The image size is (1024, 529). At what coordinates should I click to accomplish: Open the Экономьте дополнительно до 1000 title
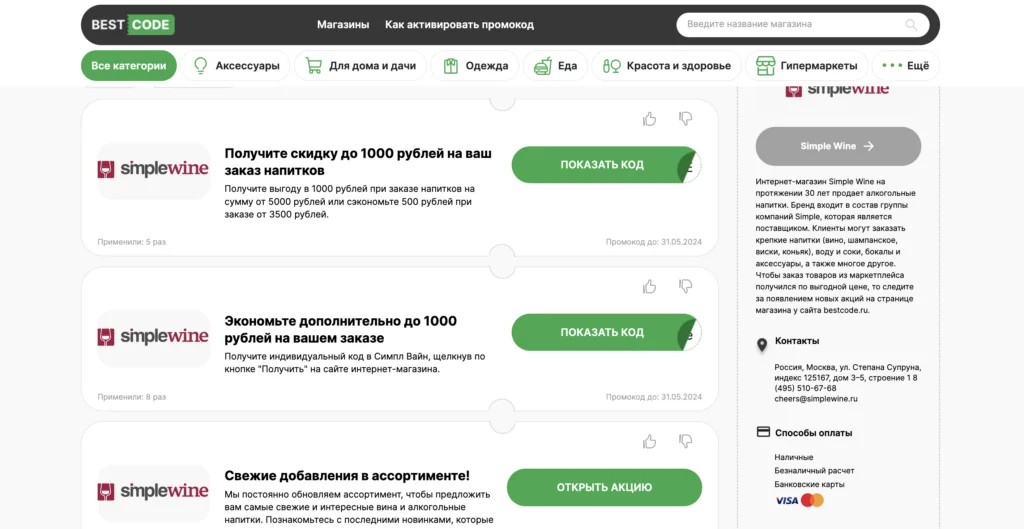pyautogui.click(x=341, y=330)
